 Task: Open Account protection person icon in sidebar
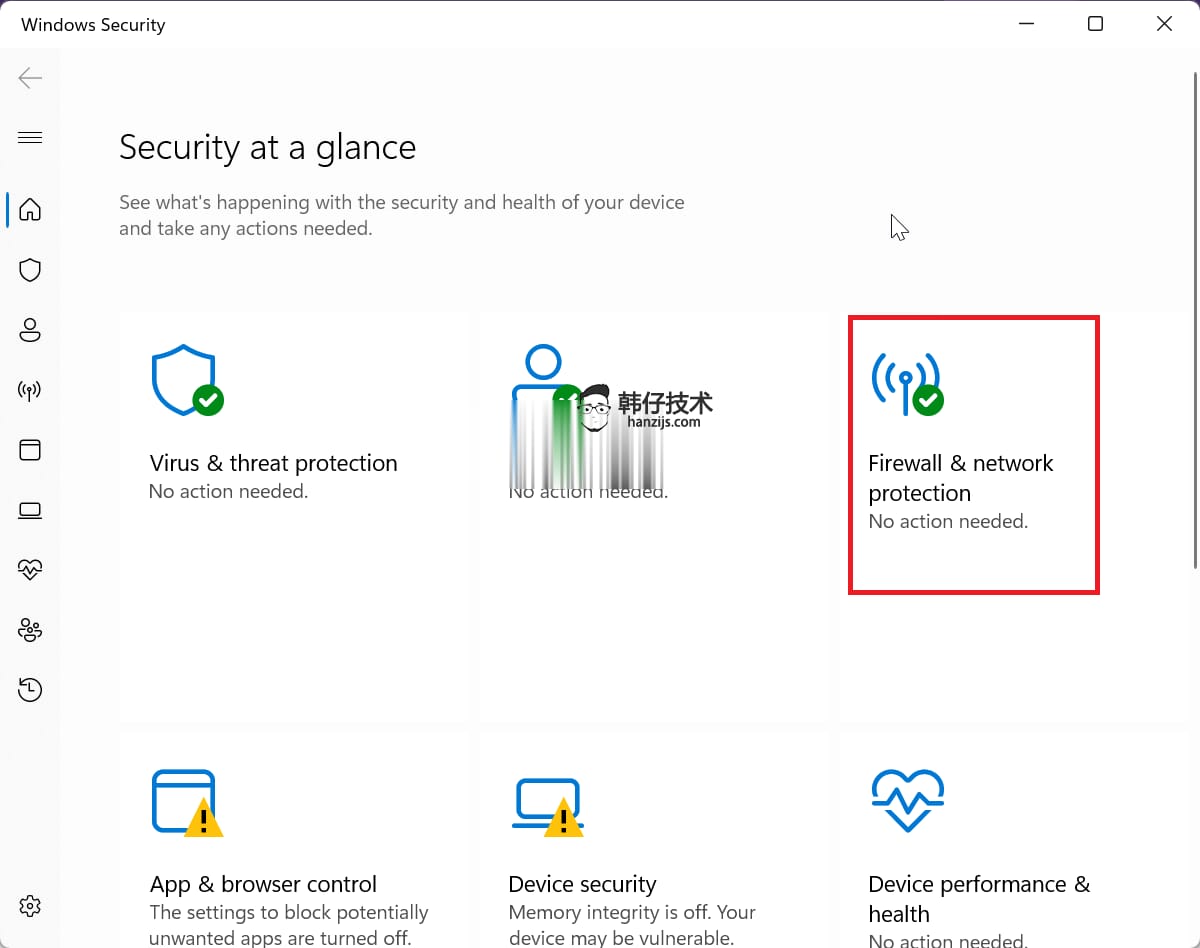pos(30,330)
